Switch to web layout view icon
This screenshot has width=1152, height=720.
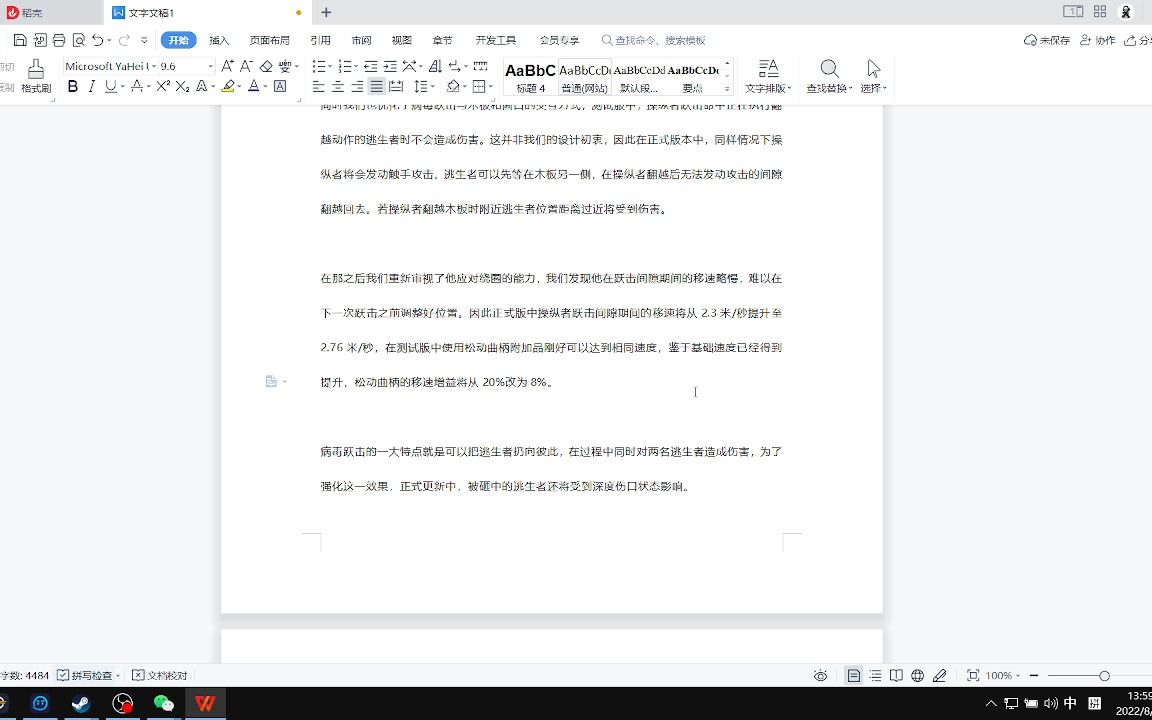918,674
